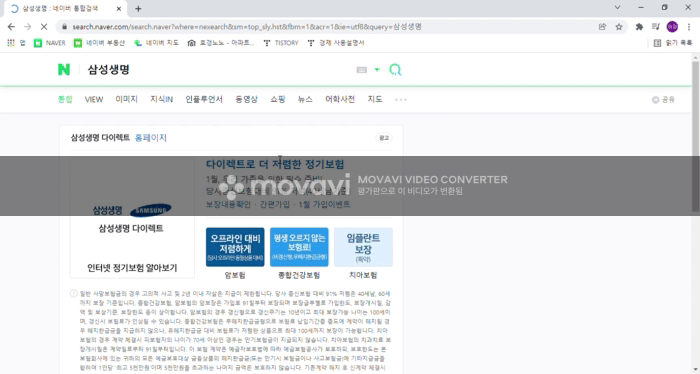Click the green search magnifier button
Image resolution: width=700 pixels, height=374 pixels.
point(395,70)
